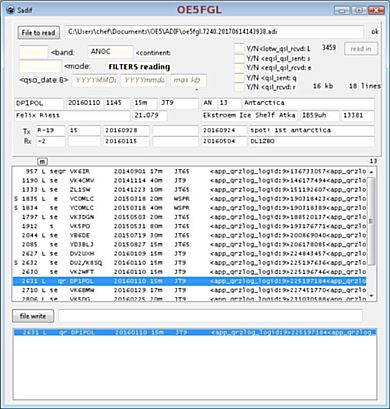Click the mode filter input field
The image size is (390, 409).
coord(40,66)
